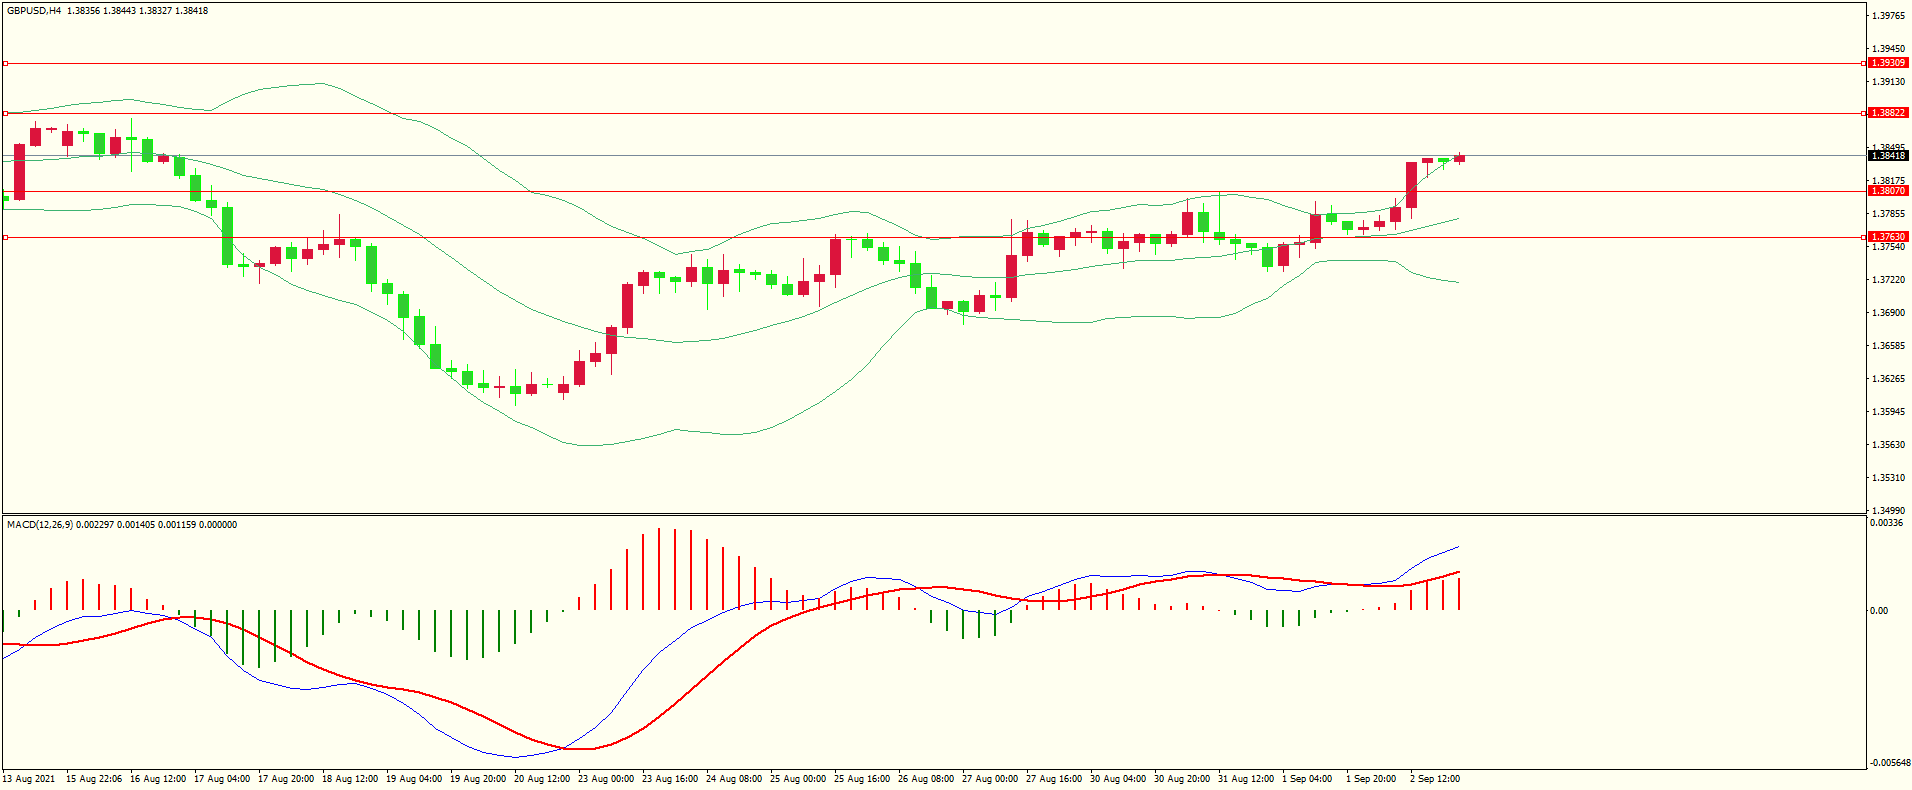Click the 1.36265 price scale value
Screen dimensions: 1912x790
[1888, 379]
